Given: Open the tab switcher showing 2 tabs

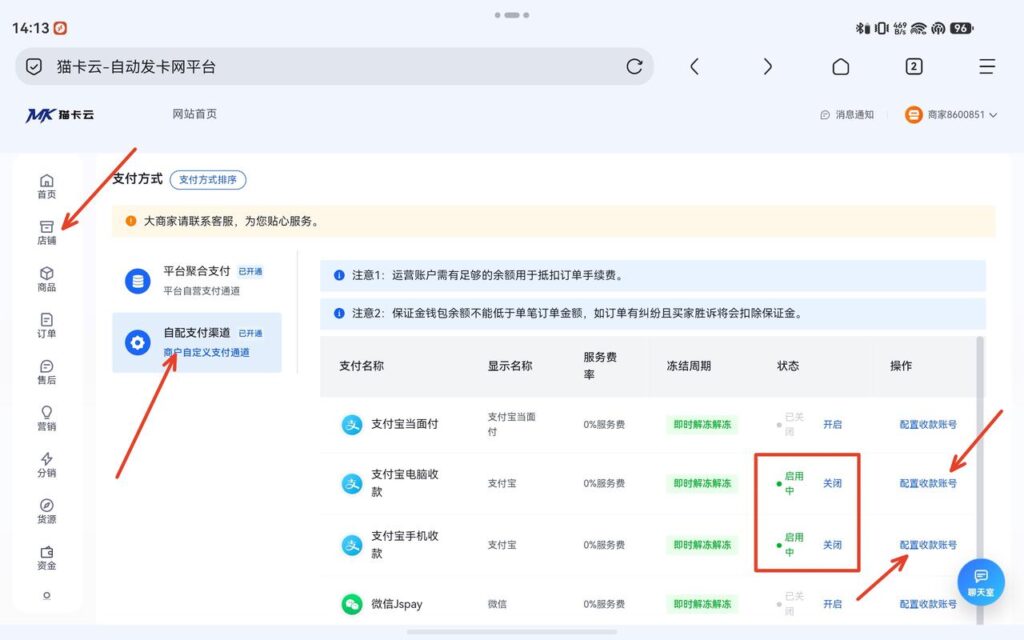Looking at the screenshot, I should coord(914,66).
